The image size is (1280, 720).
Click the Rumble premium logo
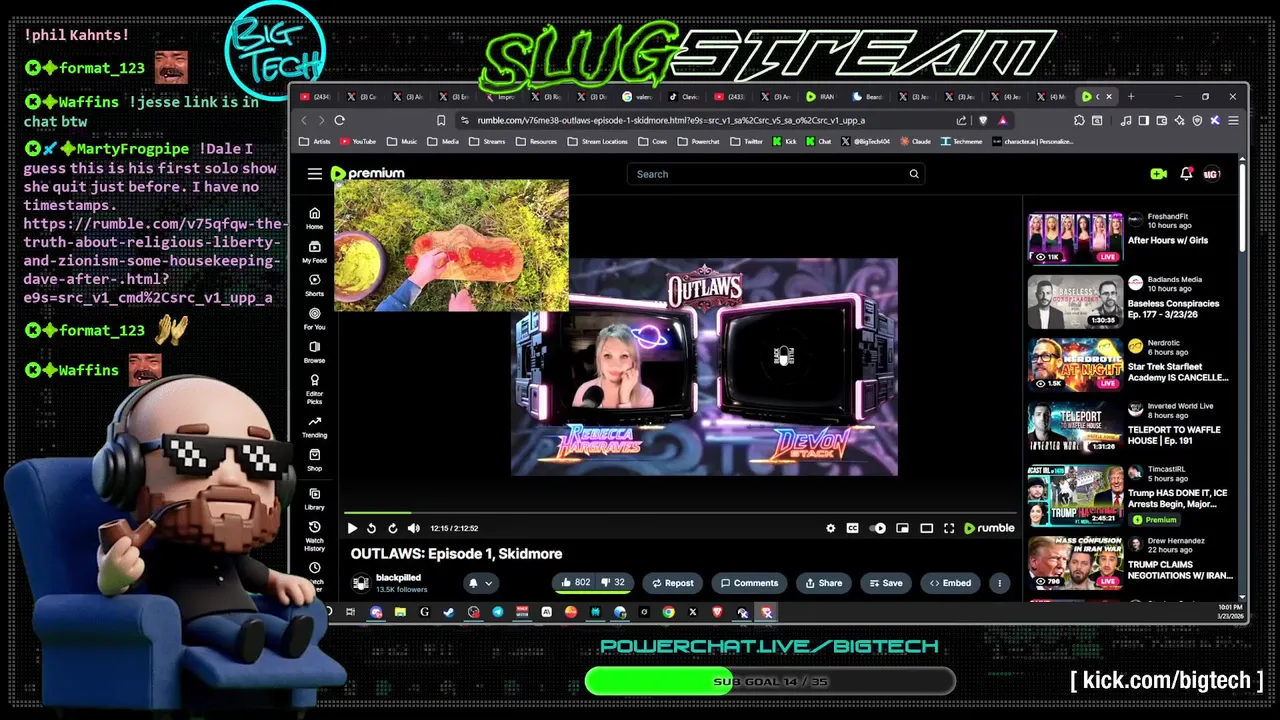pos(367,174)
